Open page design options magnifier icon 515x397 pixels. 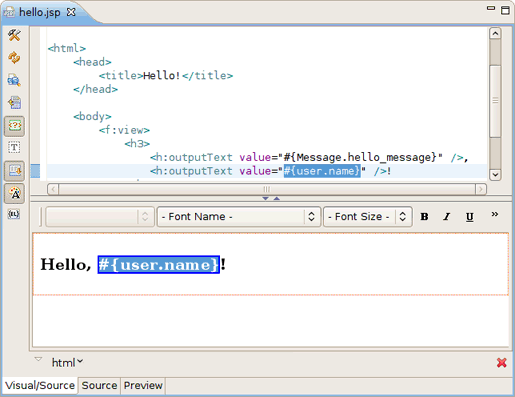point(14,80)
